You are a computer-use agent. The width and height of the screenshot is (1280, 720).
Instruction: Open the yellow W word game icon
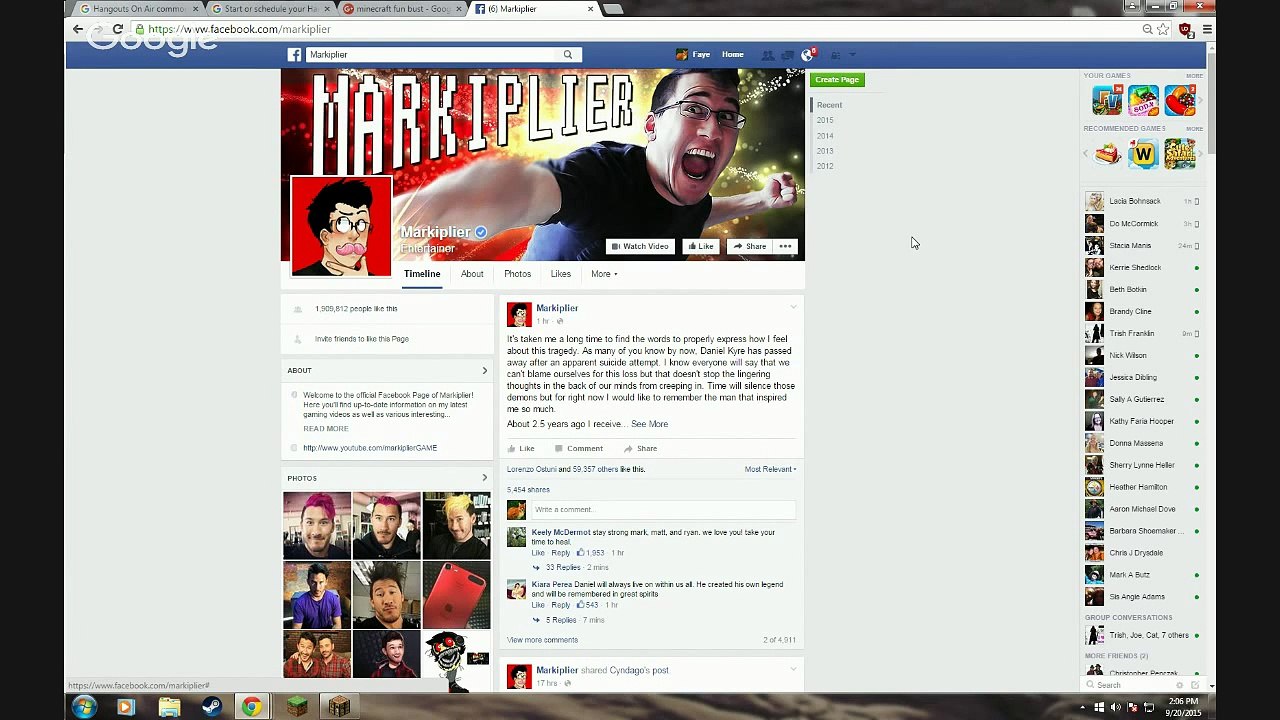point(1143,154)
